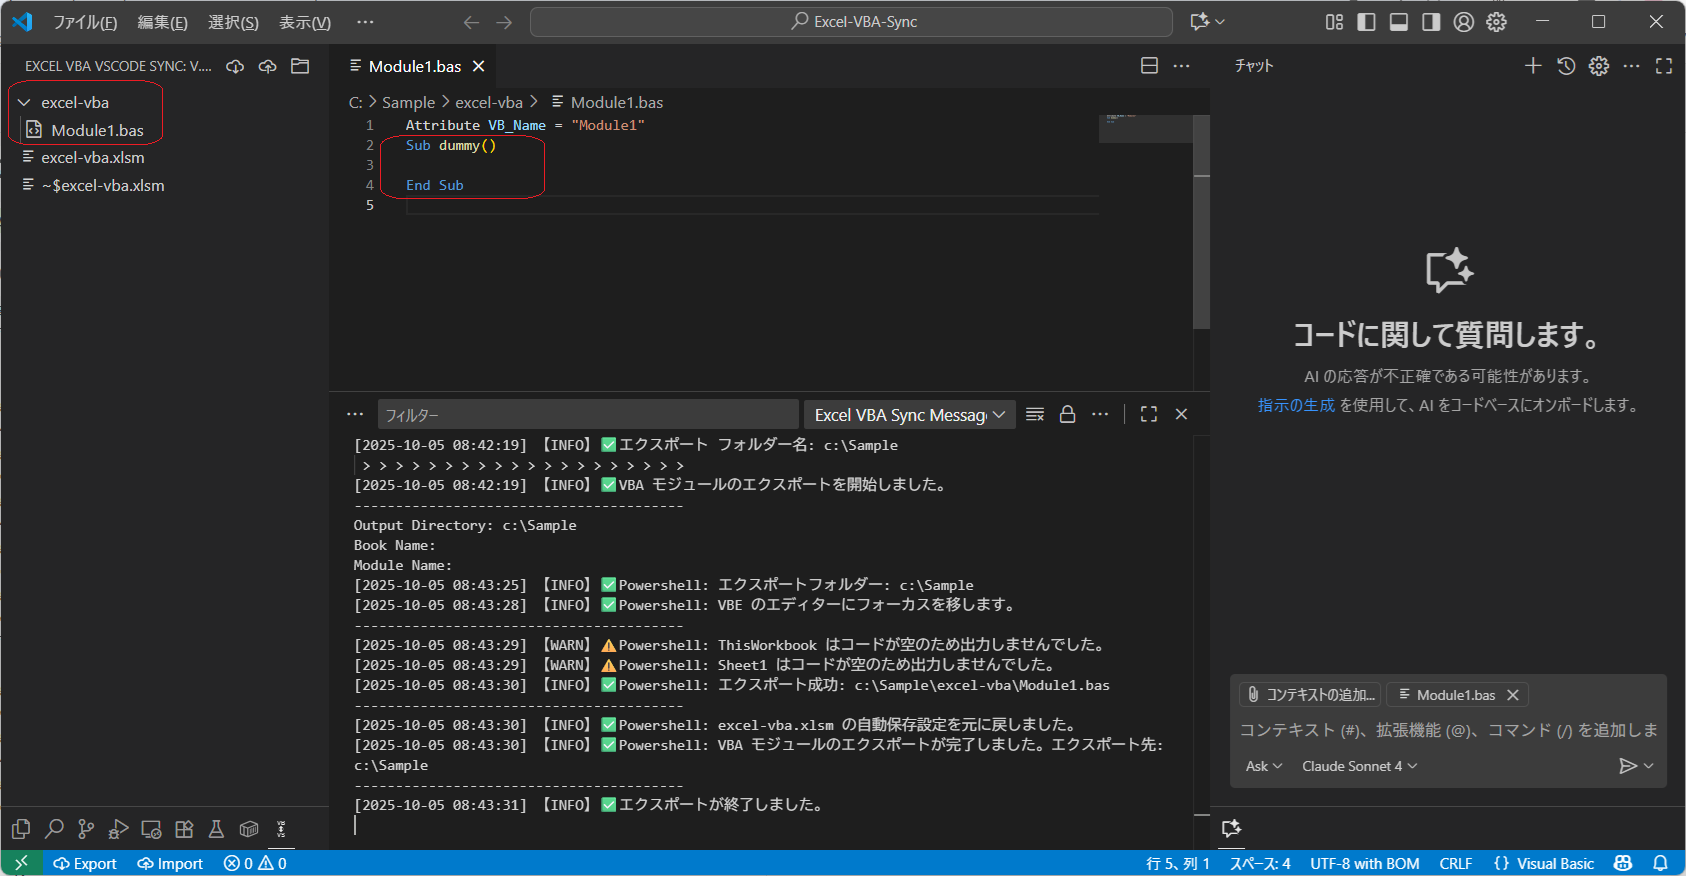Viewport: 1686px width, 876px height.
Task: Open chat settings gear
Action: pyautogui.click(x=1599, y=66)
